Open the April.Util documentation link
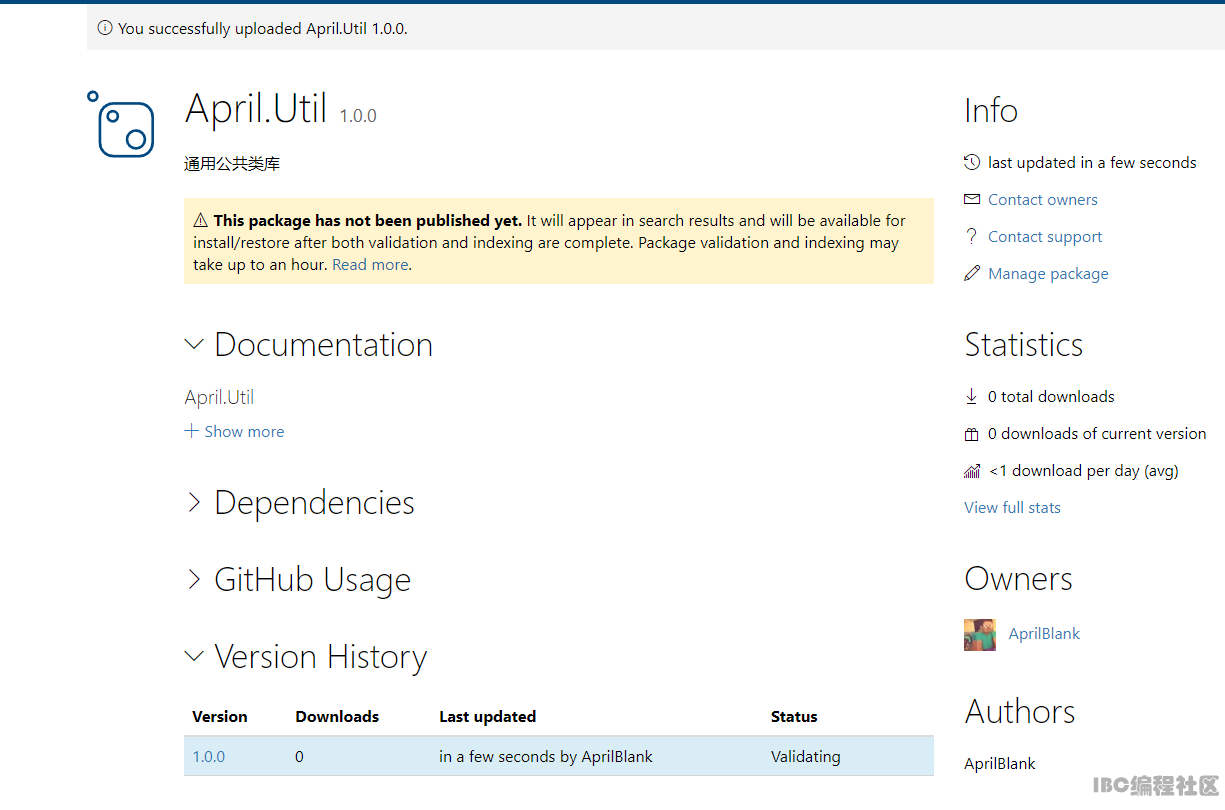 (219, 397)
